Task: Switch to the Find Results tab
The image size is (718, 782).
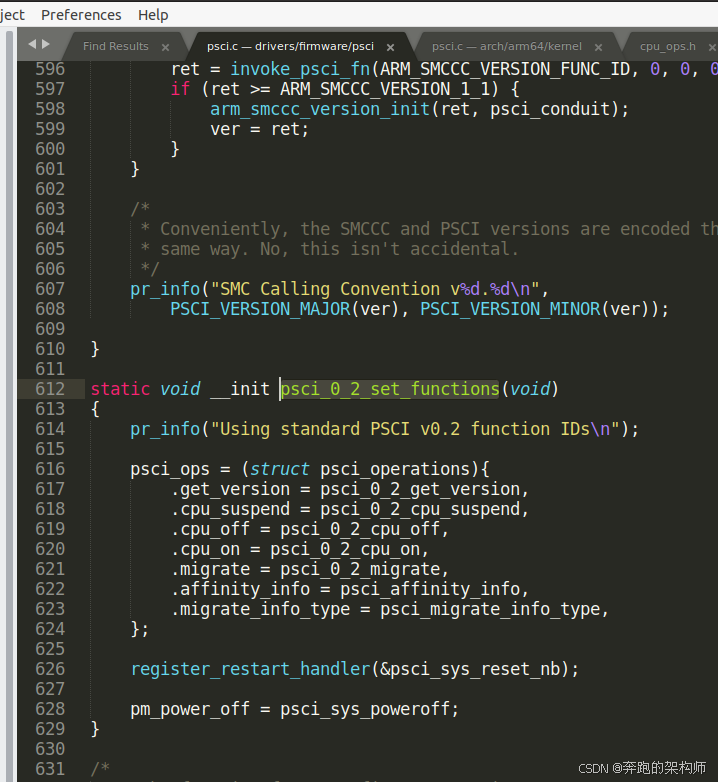Action: [116, 46]
